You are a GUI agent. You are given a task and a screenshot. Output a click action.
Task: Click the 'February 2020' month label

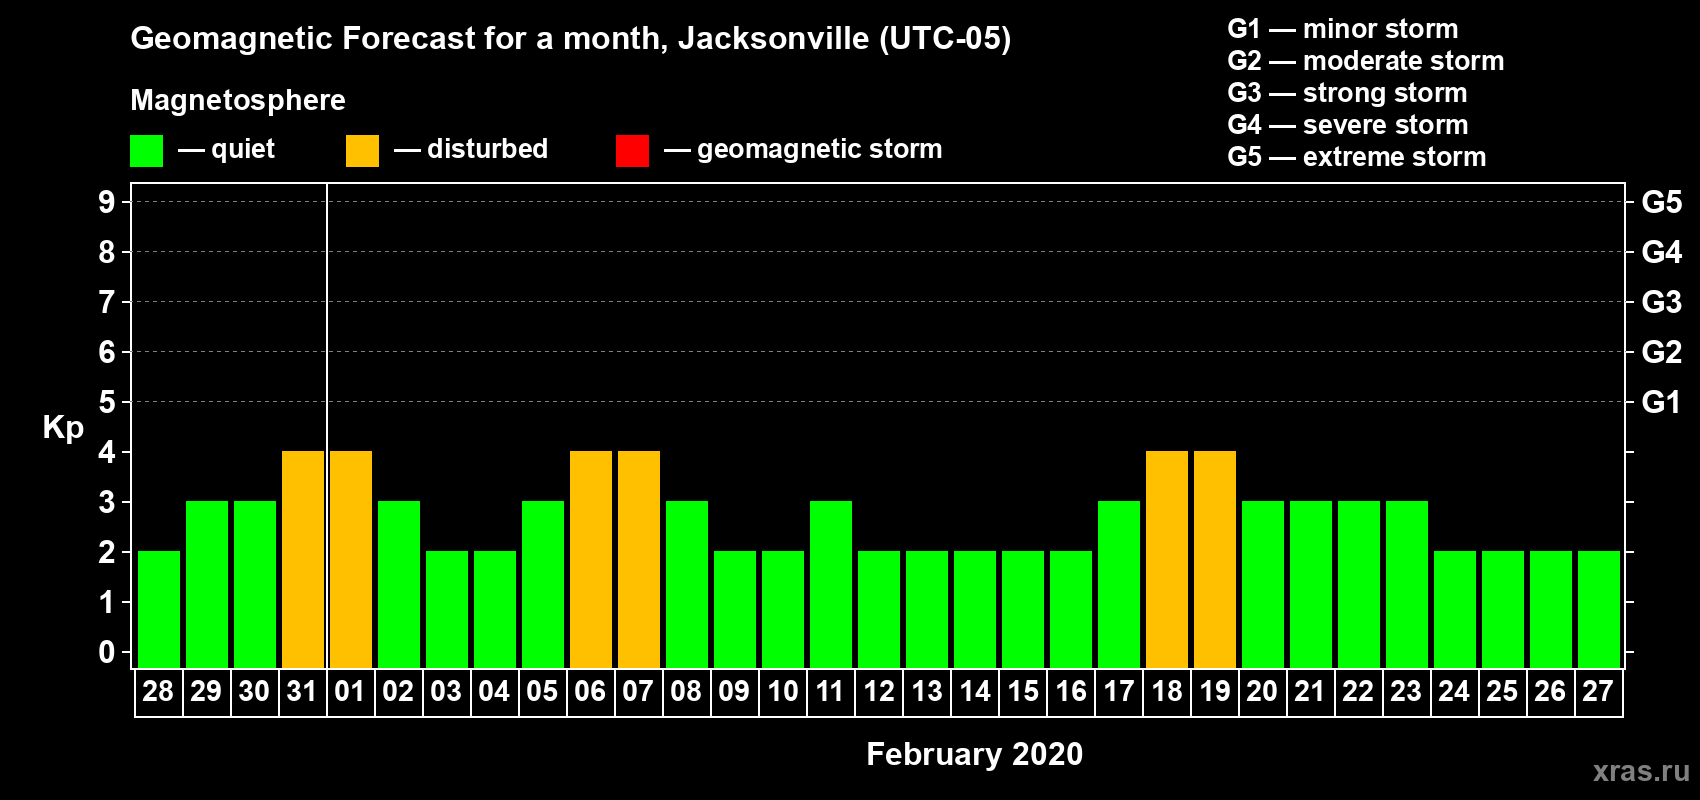[x=975, y=754]
